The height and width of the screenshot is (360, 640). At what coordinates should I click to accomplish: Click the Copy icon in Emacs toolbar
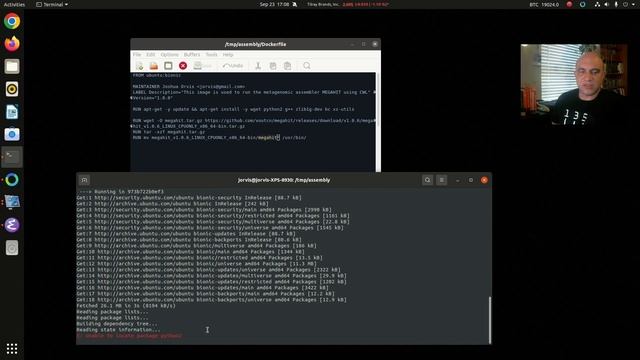(273, 66)
